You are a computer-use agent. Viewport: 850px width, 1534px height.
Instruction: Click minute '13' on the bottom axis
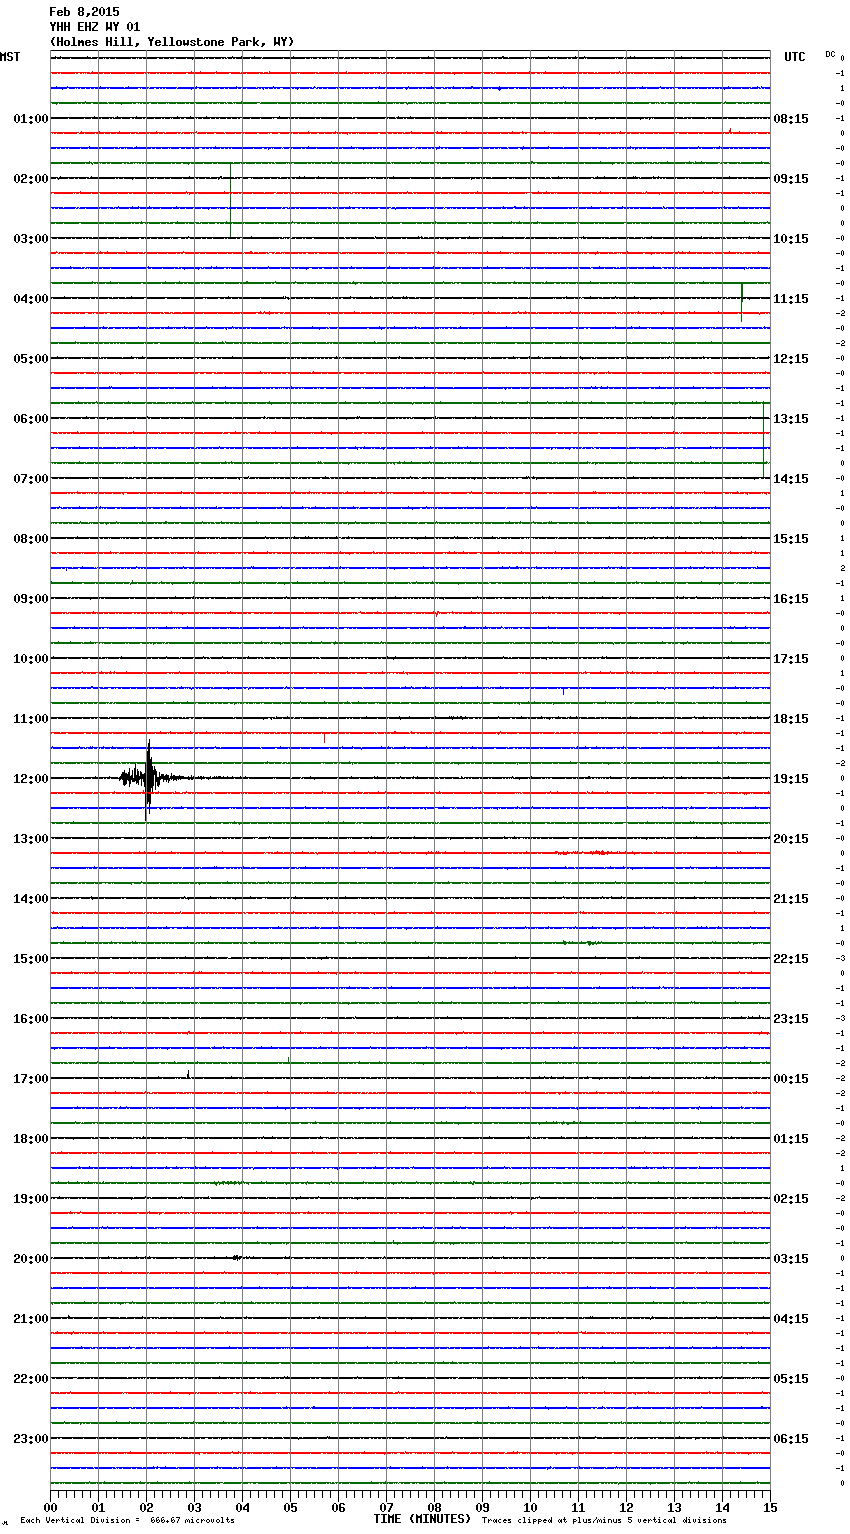coord(674,1507)
